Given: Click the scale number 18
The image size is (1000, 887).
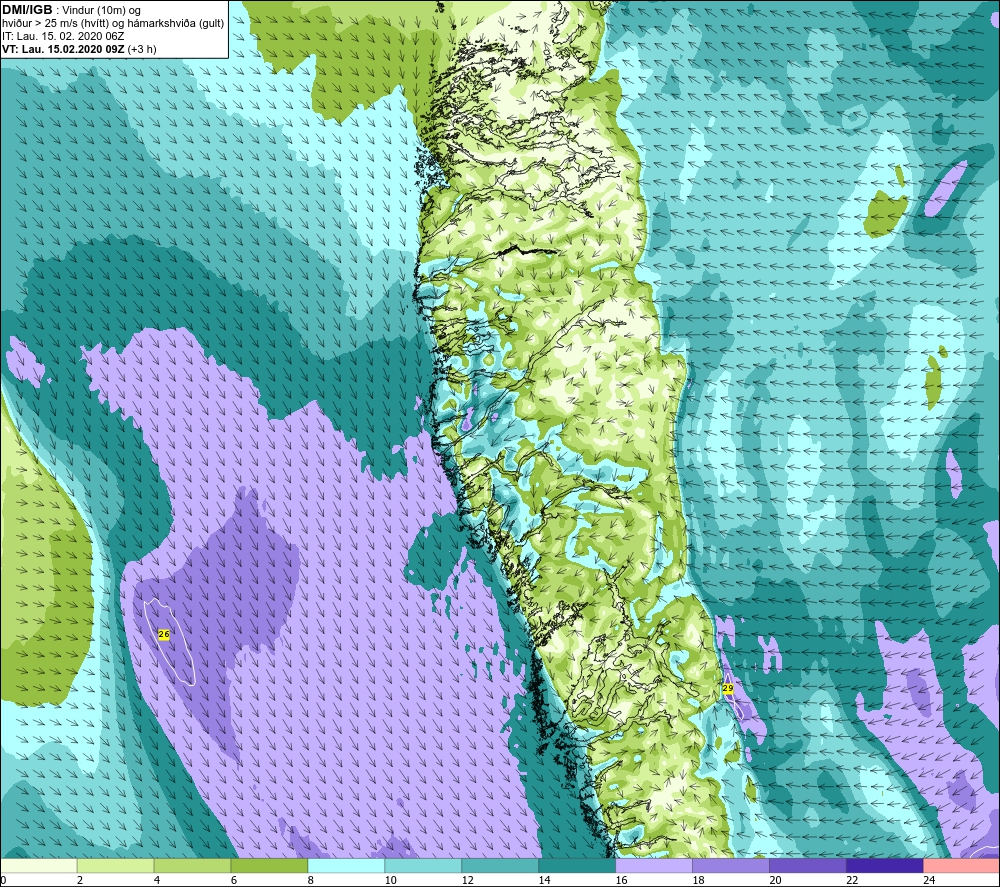Looking at the screenshot, I should click(x=698, y=881).
